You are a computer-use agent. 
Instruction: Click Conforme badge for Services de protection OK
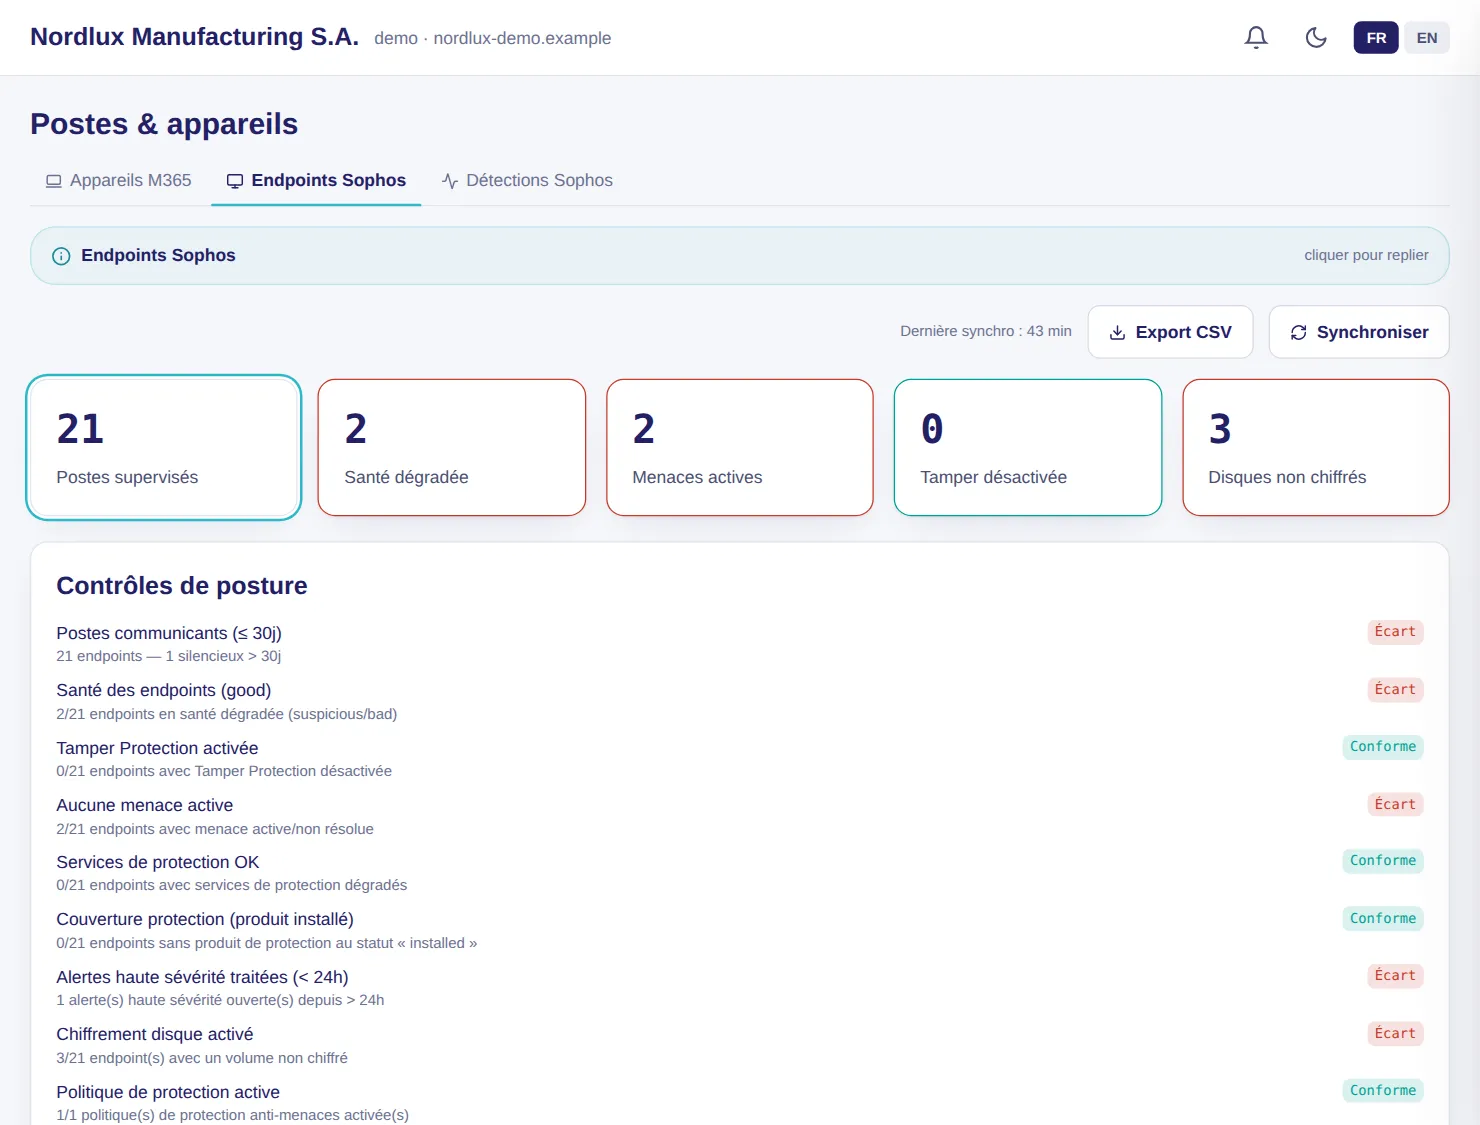(x=1383, y=861)
